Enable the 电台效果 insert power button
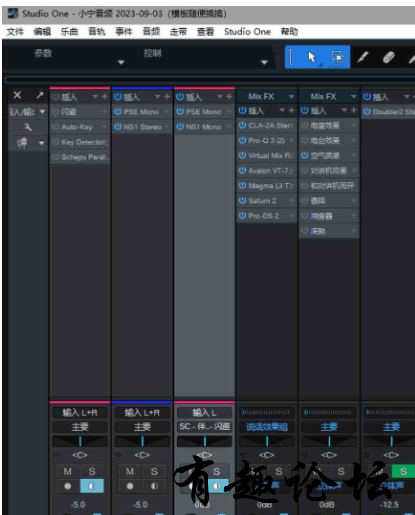This screenshot has width=415, height=515. point(304,140)
